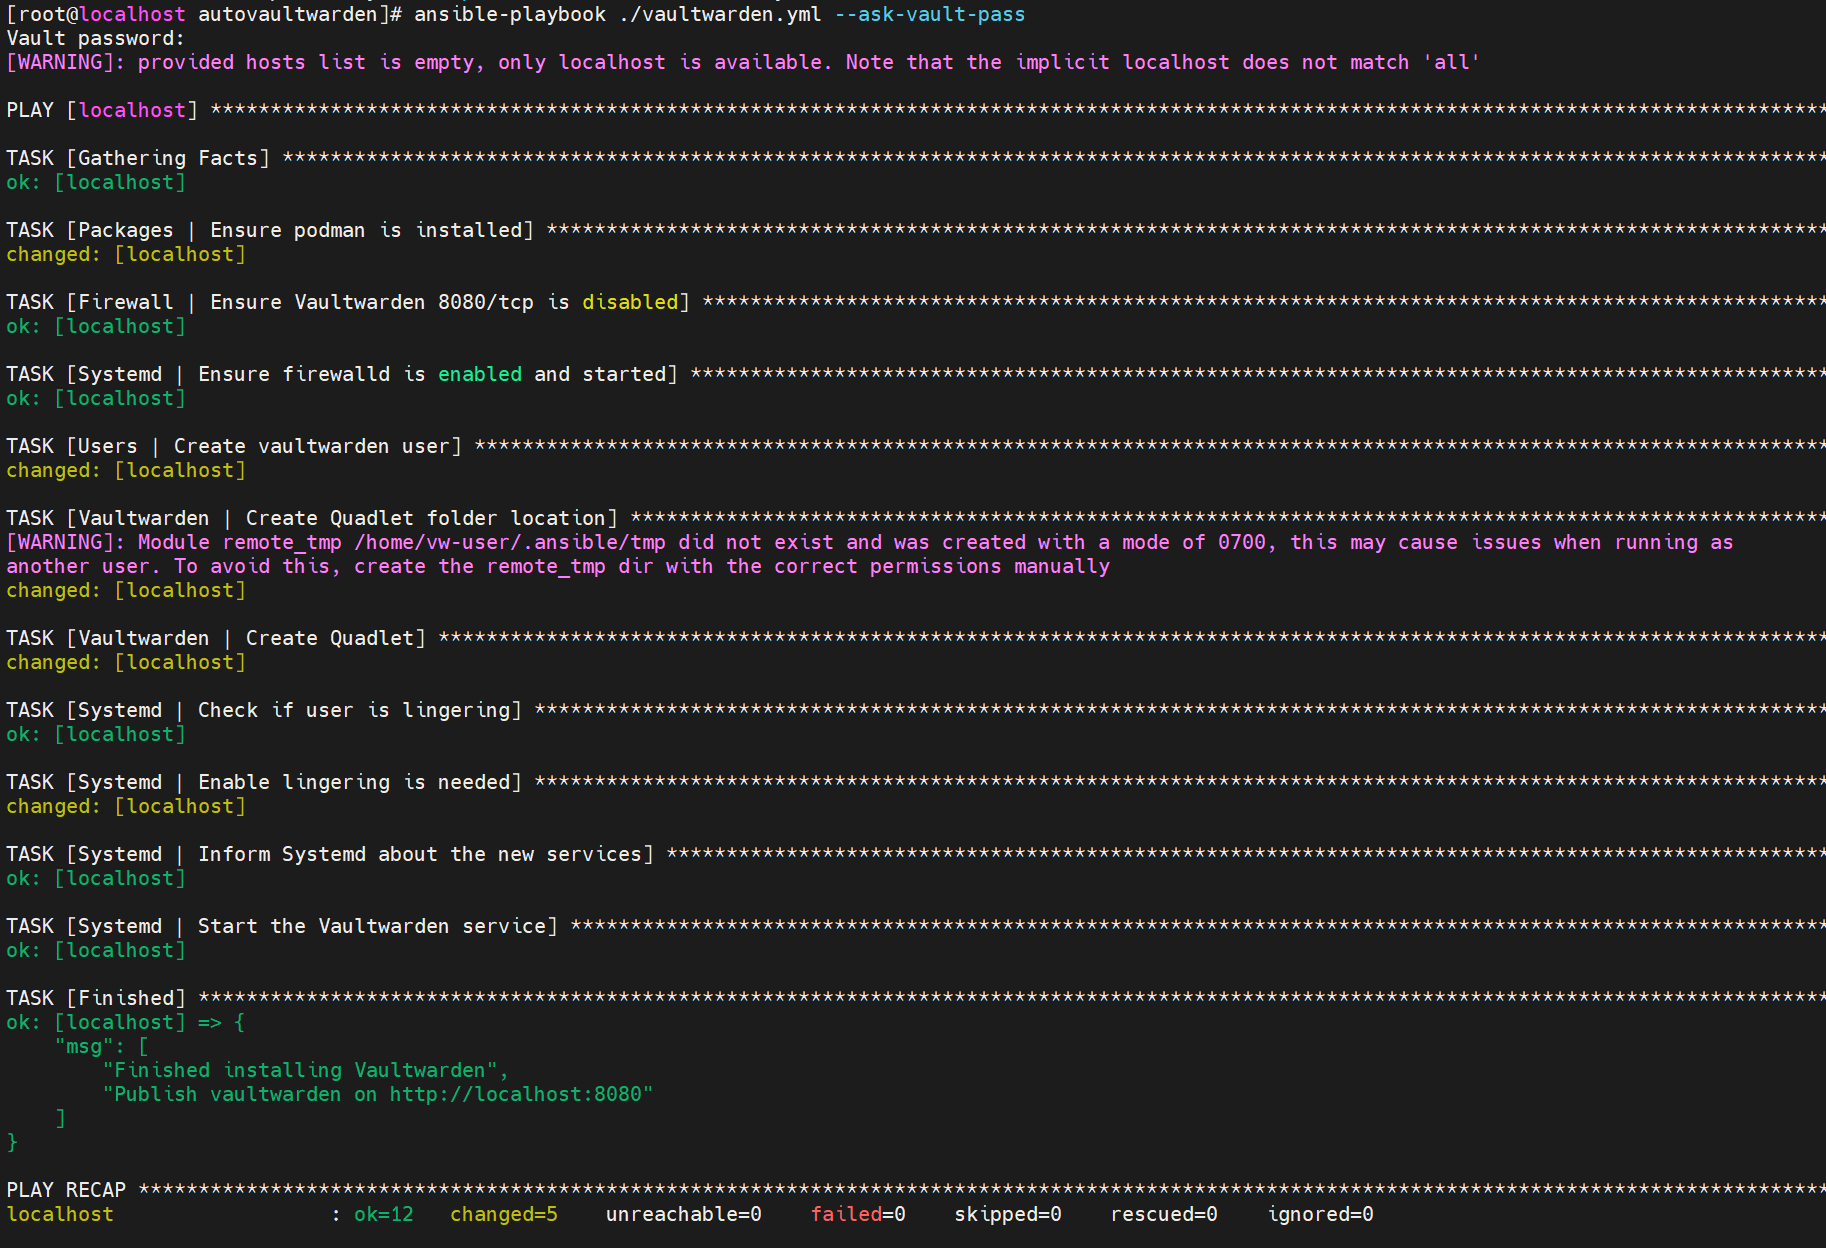Click the remote_tmp /home/vw-user warning line

(870, 542)
